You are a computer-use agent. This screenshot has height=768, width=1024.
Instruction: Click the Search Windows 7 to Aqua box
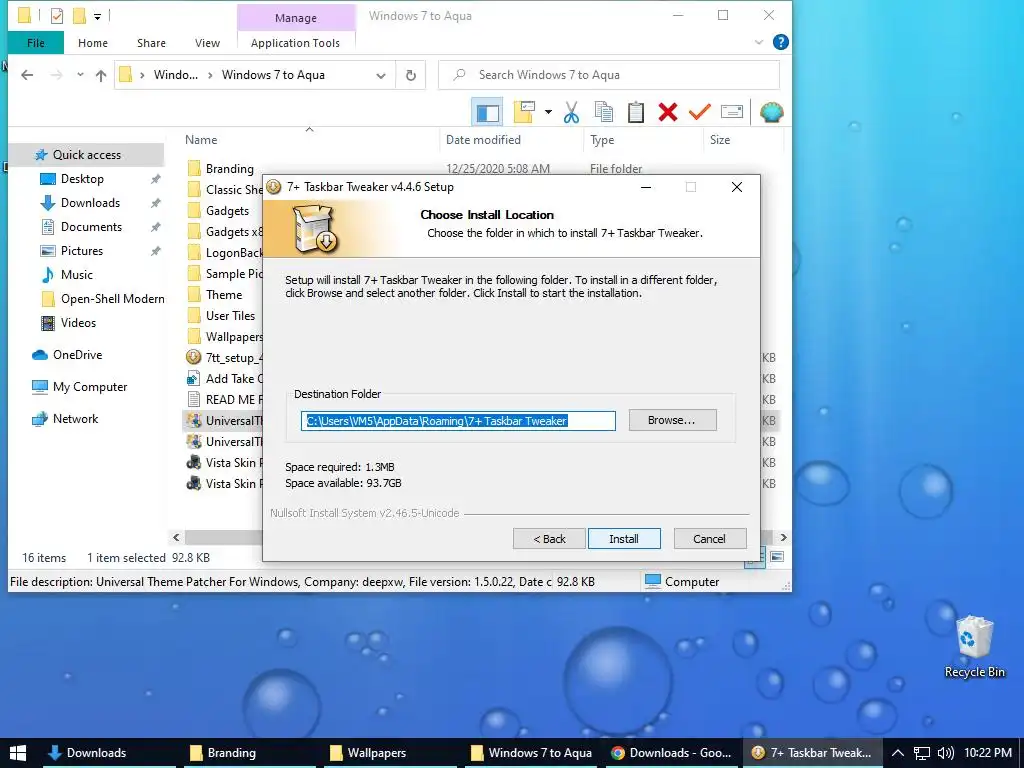pos(609,74)
